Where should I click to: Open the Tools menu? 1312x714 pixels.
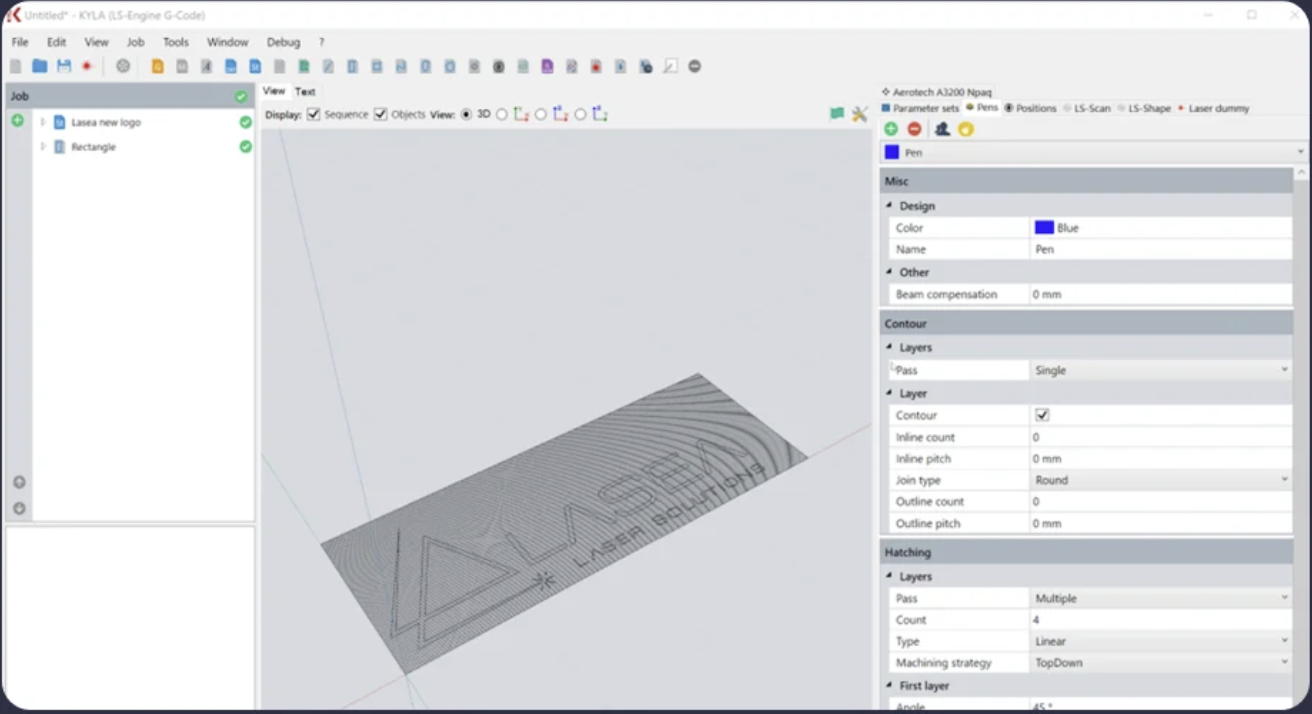176,42
